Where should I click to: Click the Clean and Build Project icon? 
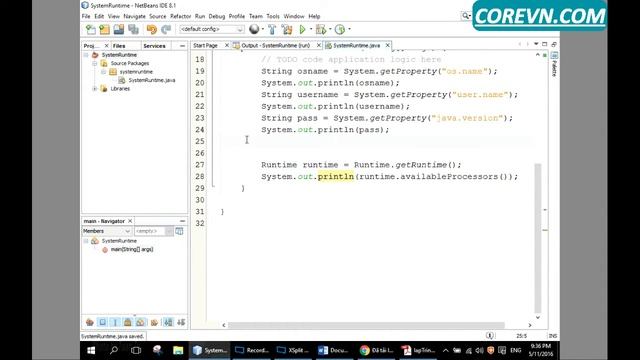tap(287, 29)
